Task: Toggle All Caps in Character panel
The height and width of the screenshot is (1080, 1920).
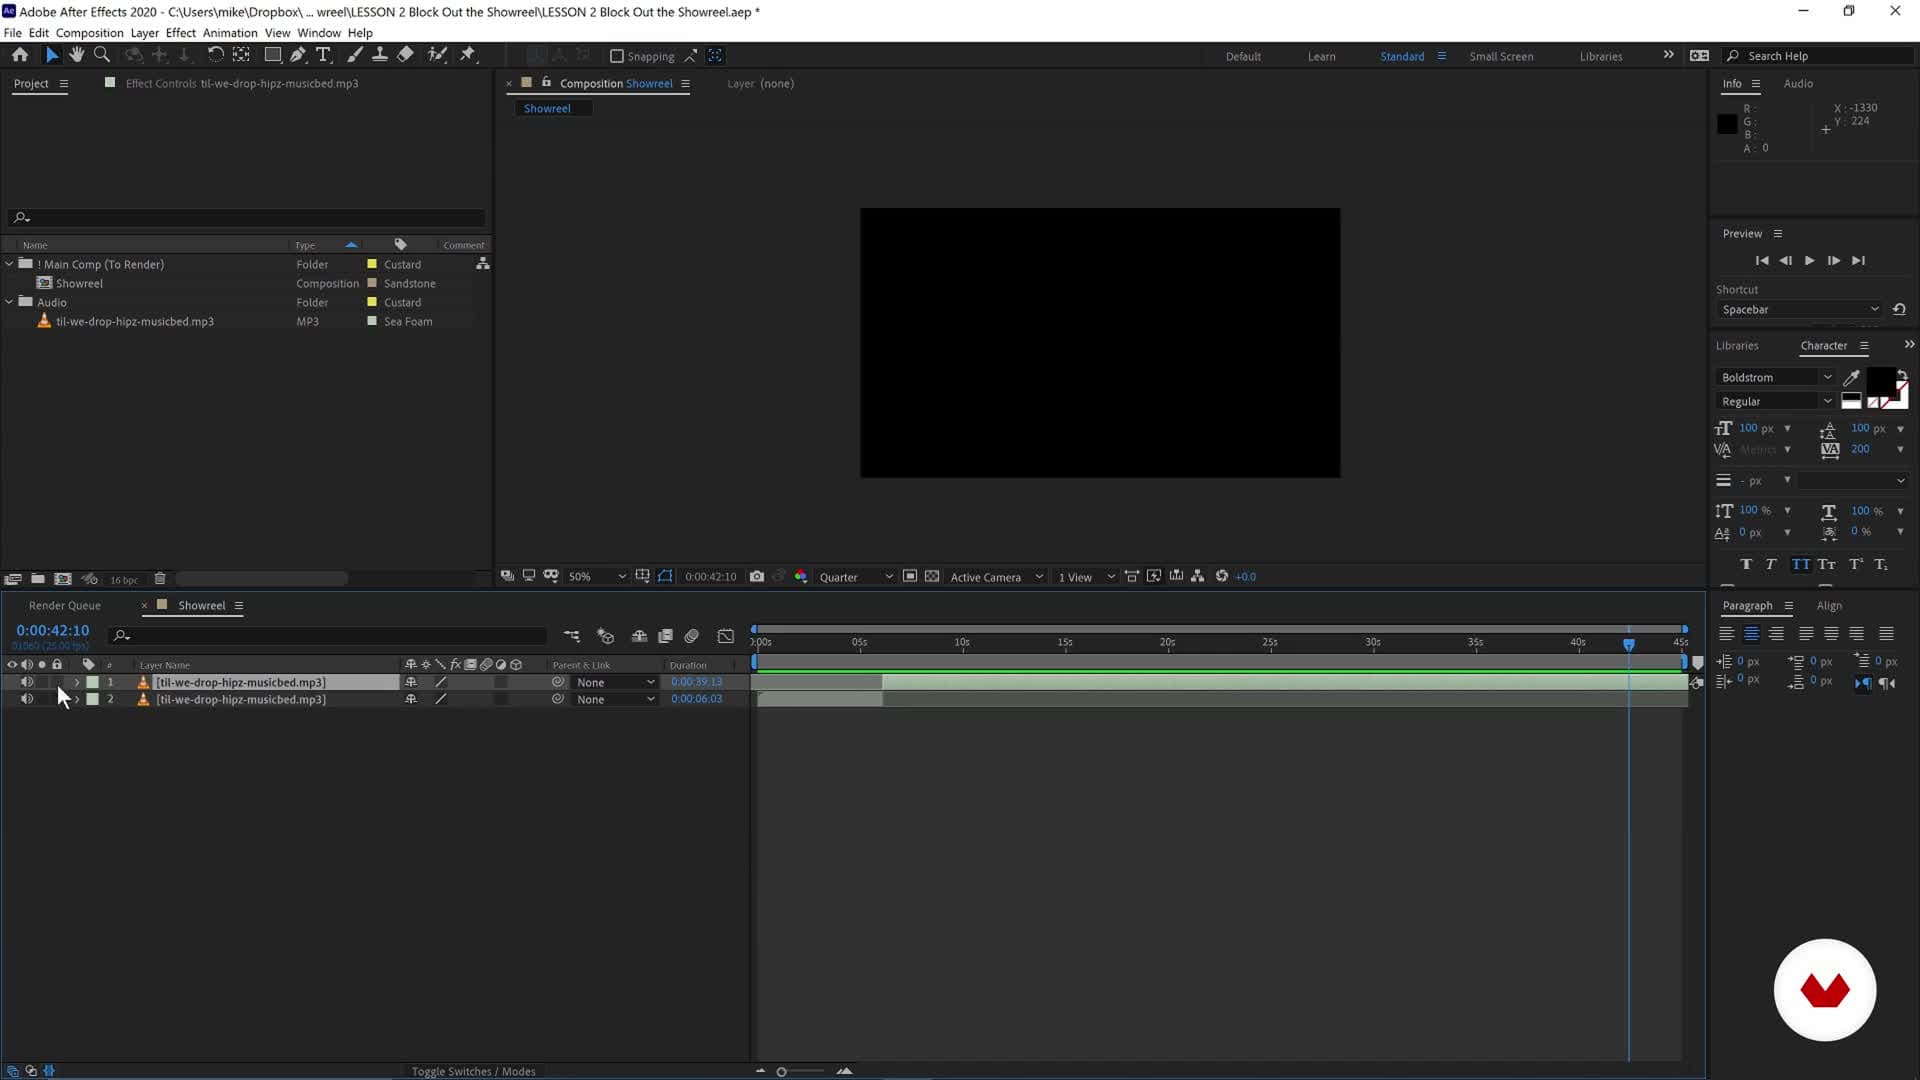Action: click(x=1800, y=565)
